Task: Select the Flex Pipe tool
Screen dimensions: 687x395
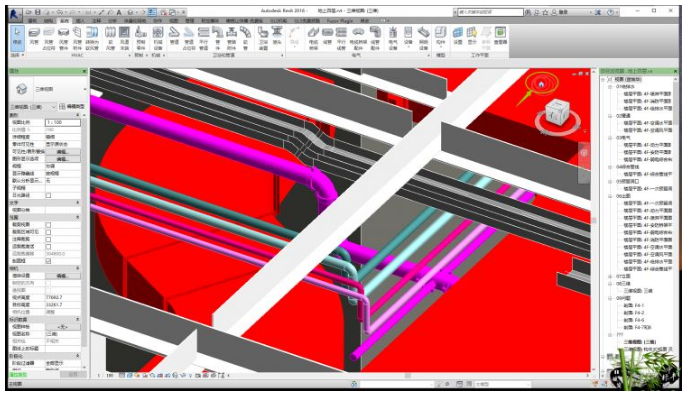Action: tap(245, 37)
